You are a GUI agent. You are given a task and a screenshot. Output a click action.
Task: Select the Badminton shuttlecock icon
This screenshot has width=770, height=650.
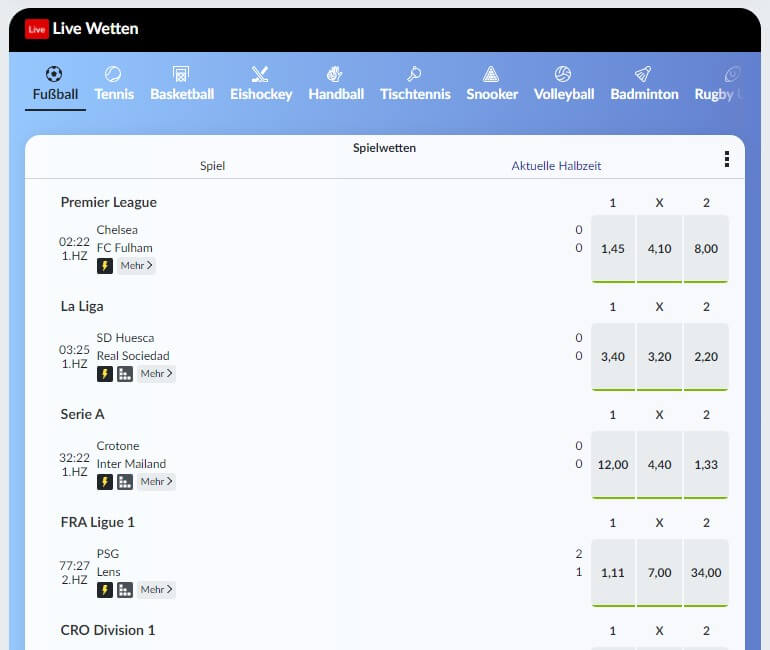643,74
